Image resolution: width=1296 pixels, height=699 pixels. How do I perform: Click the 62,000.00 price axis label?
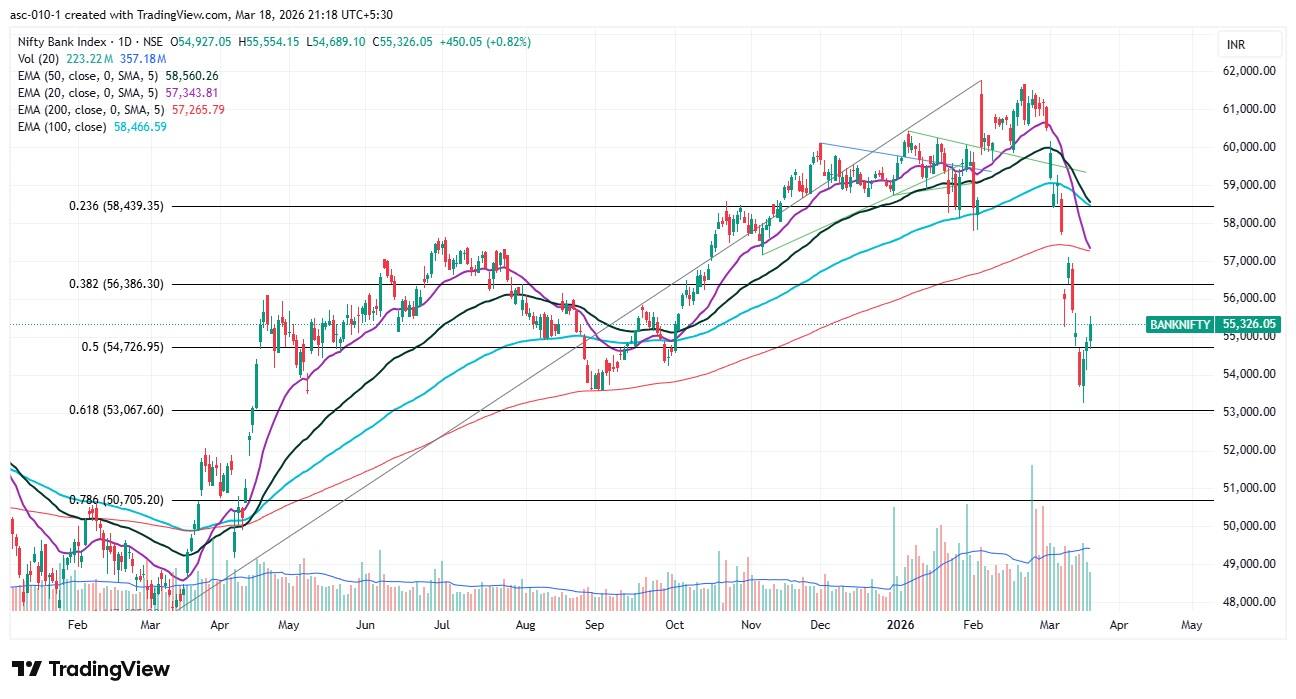(1247, 71)
